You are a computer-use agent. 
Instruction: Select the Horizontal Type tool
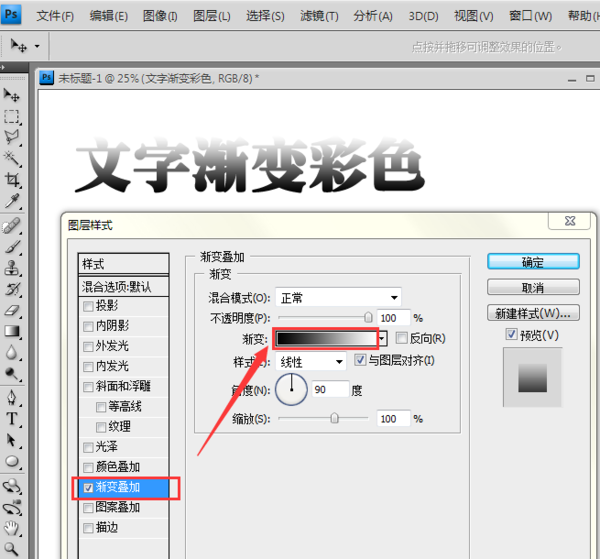pyautogui.click(x=11, y=419)
